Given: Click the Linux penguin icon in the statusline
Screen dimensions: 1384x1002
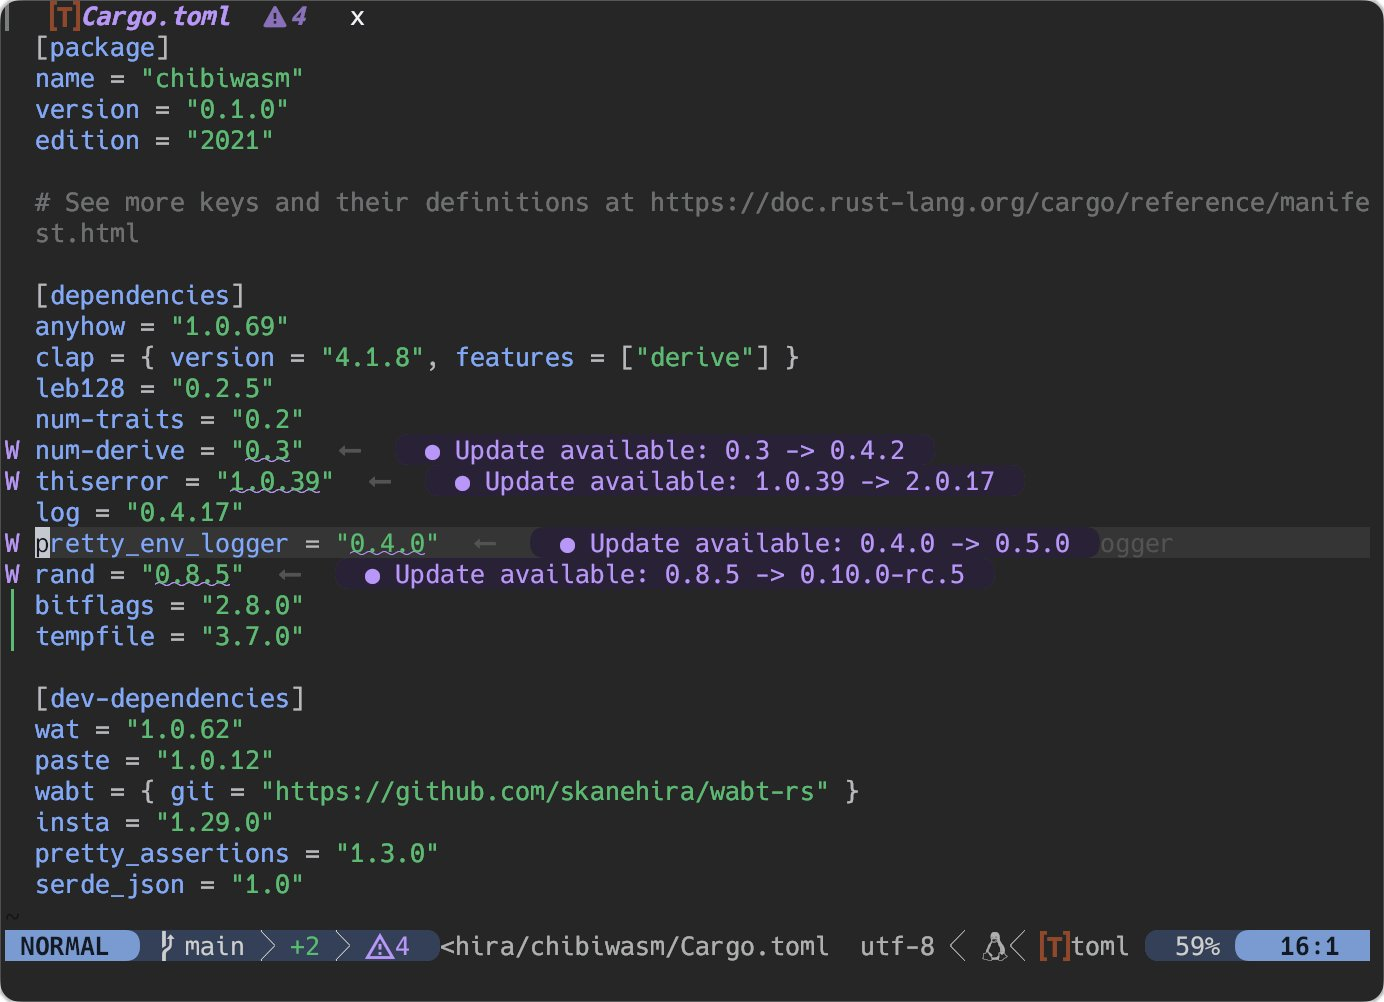Looking at the screenshot, I should [995, 946].
